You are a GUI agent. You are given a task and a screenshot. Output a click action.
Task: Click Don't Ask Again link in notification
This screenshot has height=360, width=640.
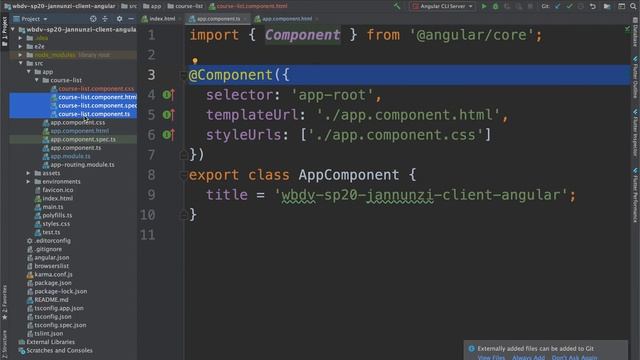574,358
